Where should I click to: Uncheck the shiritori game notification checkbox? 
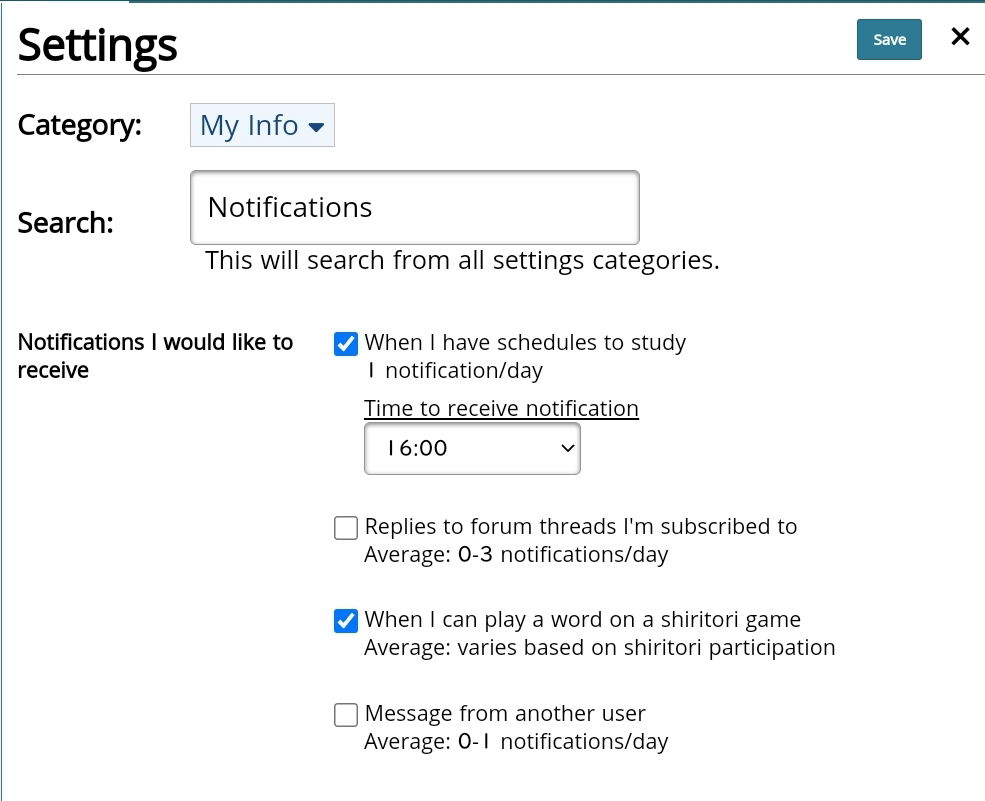tap(346, 621)
